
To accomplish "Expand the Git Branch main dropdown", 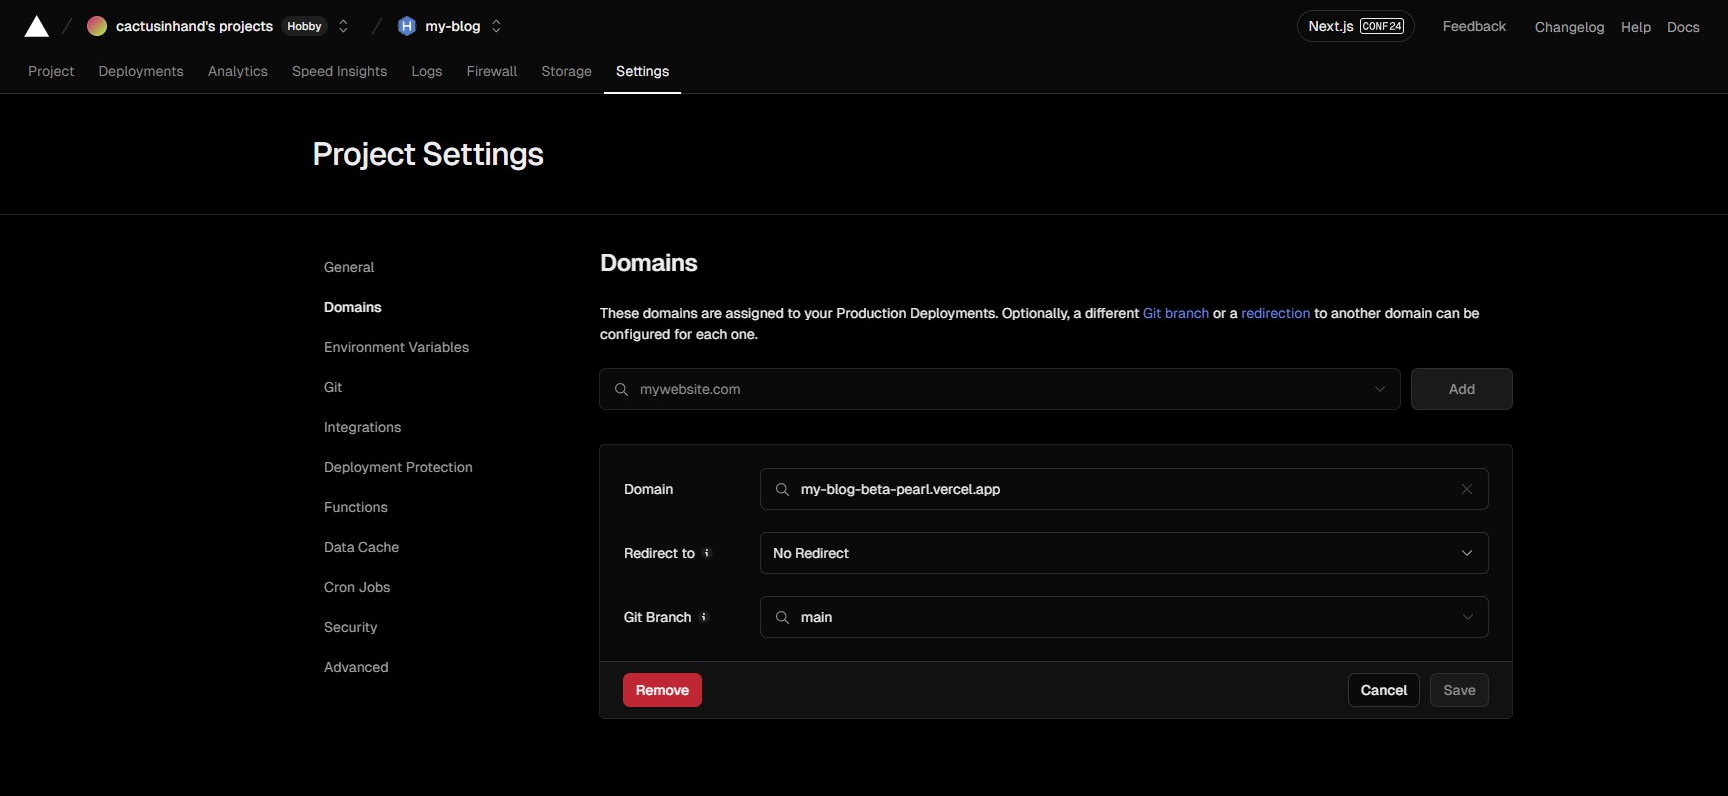I will click(x=1467, y=617).
